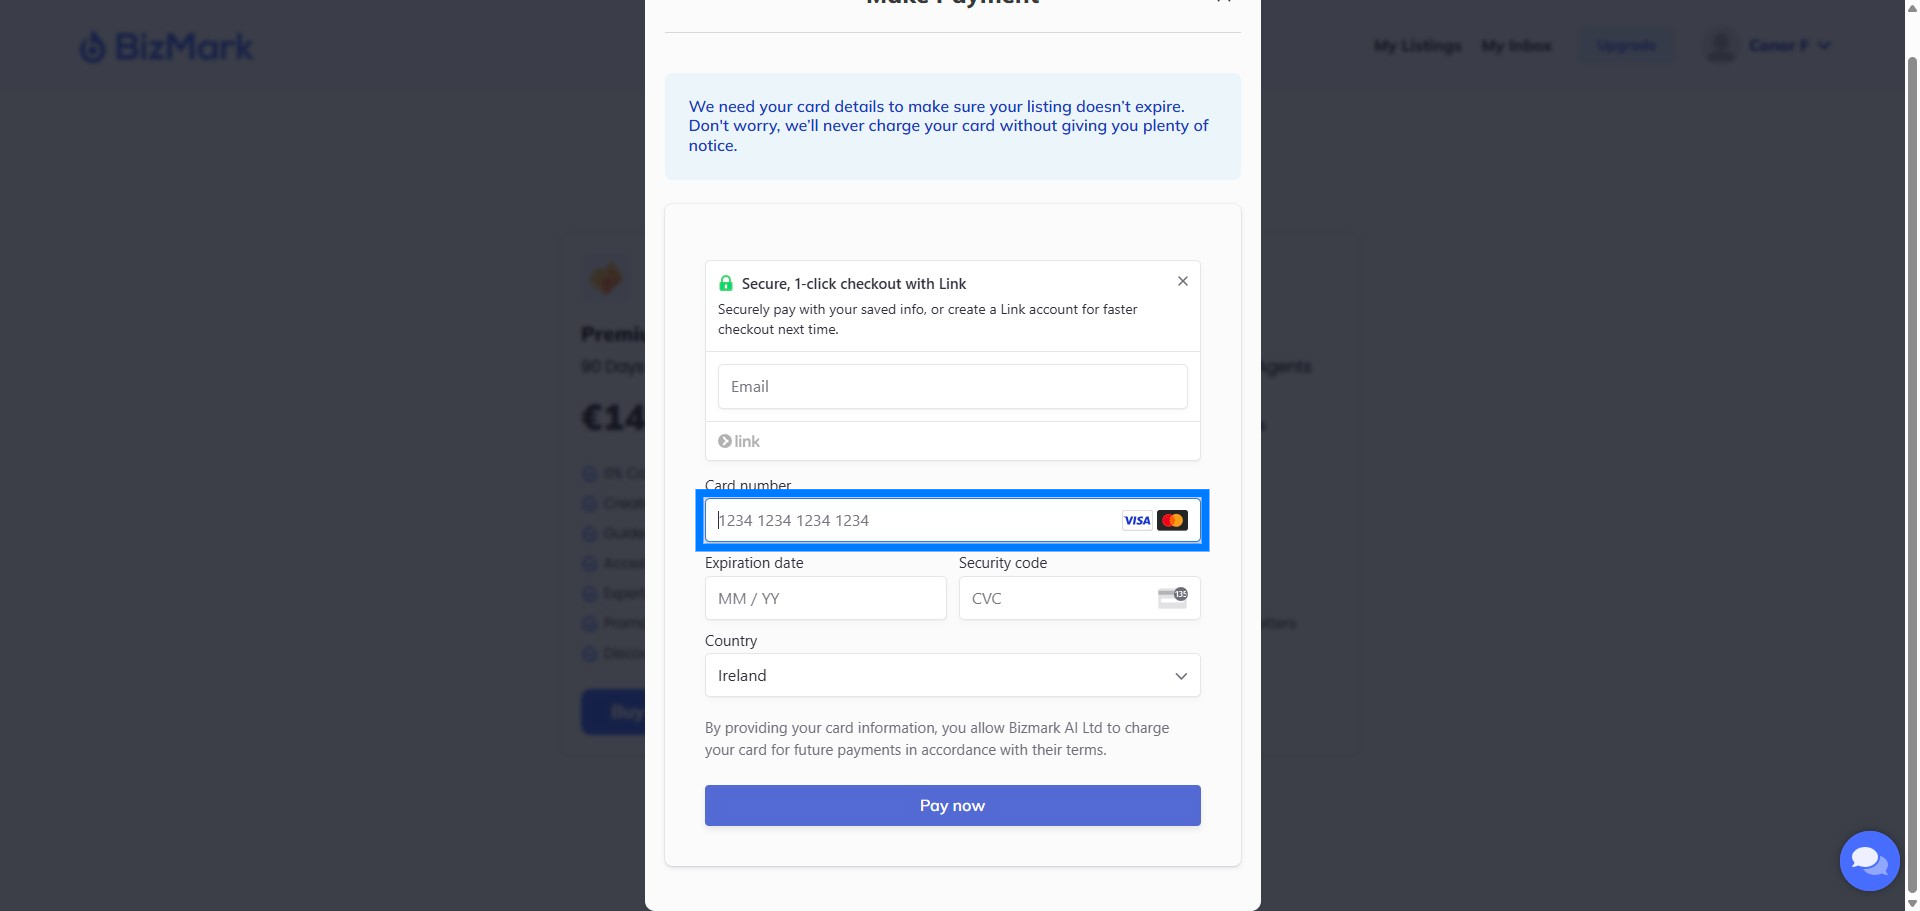1920x911 pixels.
Task: Expand the Conor F account menu
Action: click(x=1789, y=46)
